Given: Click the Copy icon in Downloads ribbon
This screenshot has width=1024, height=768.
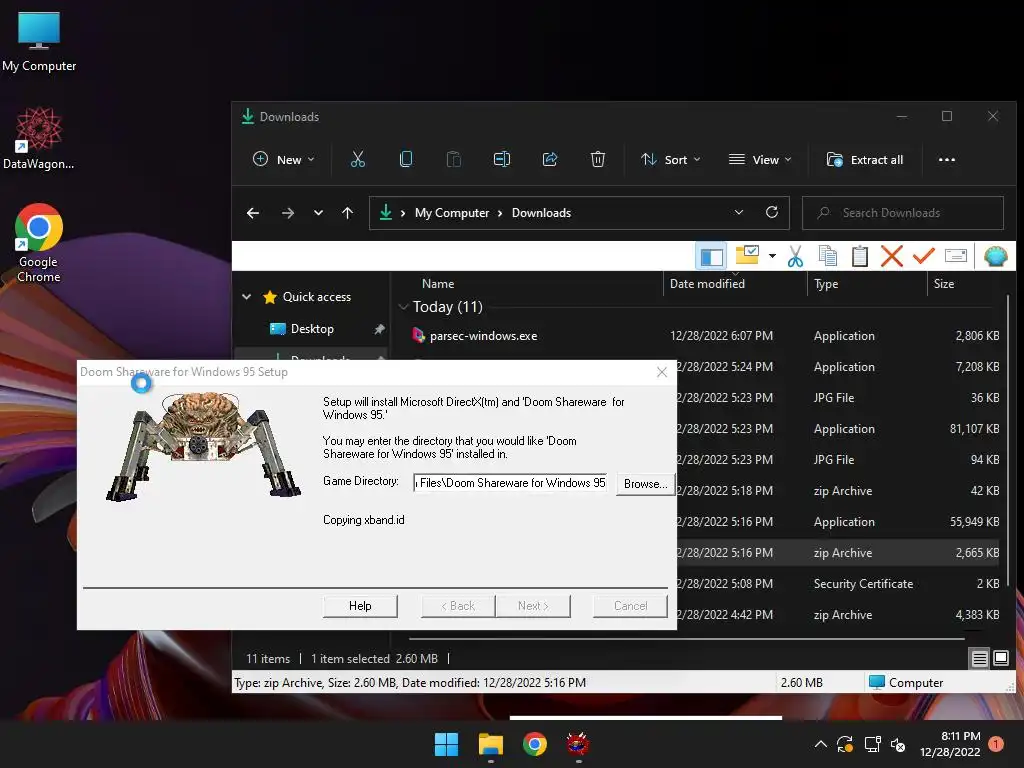Looking at the screenshot, I should coord(406,159).
